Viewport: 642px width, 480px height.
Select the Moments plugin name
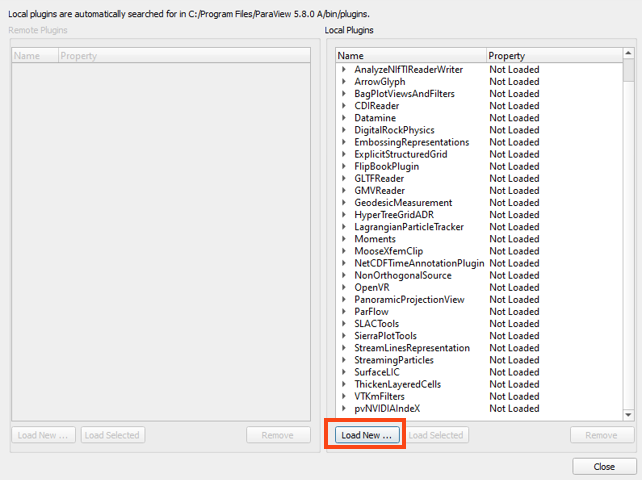(x=375, y=239)
